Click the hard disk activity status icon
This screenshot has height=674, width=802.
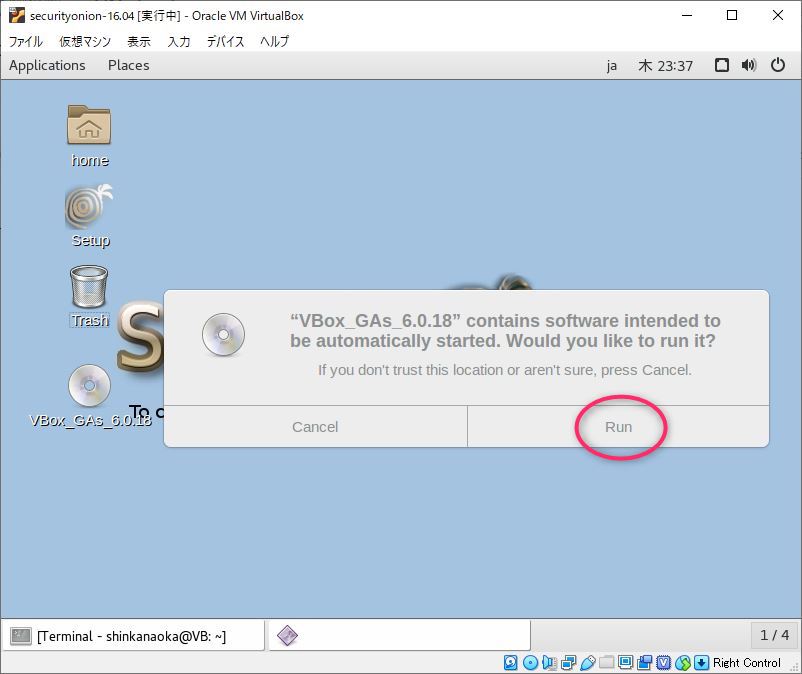[x=510, y=663]
